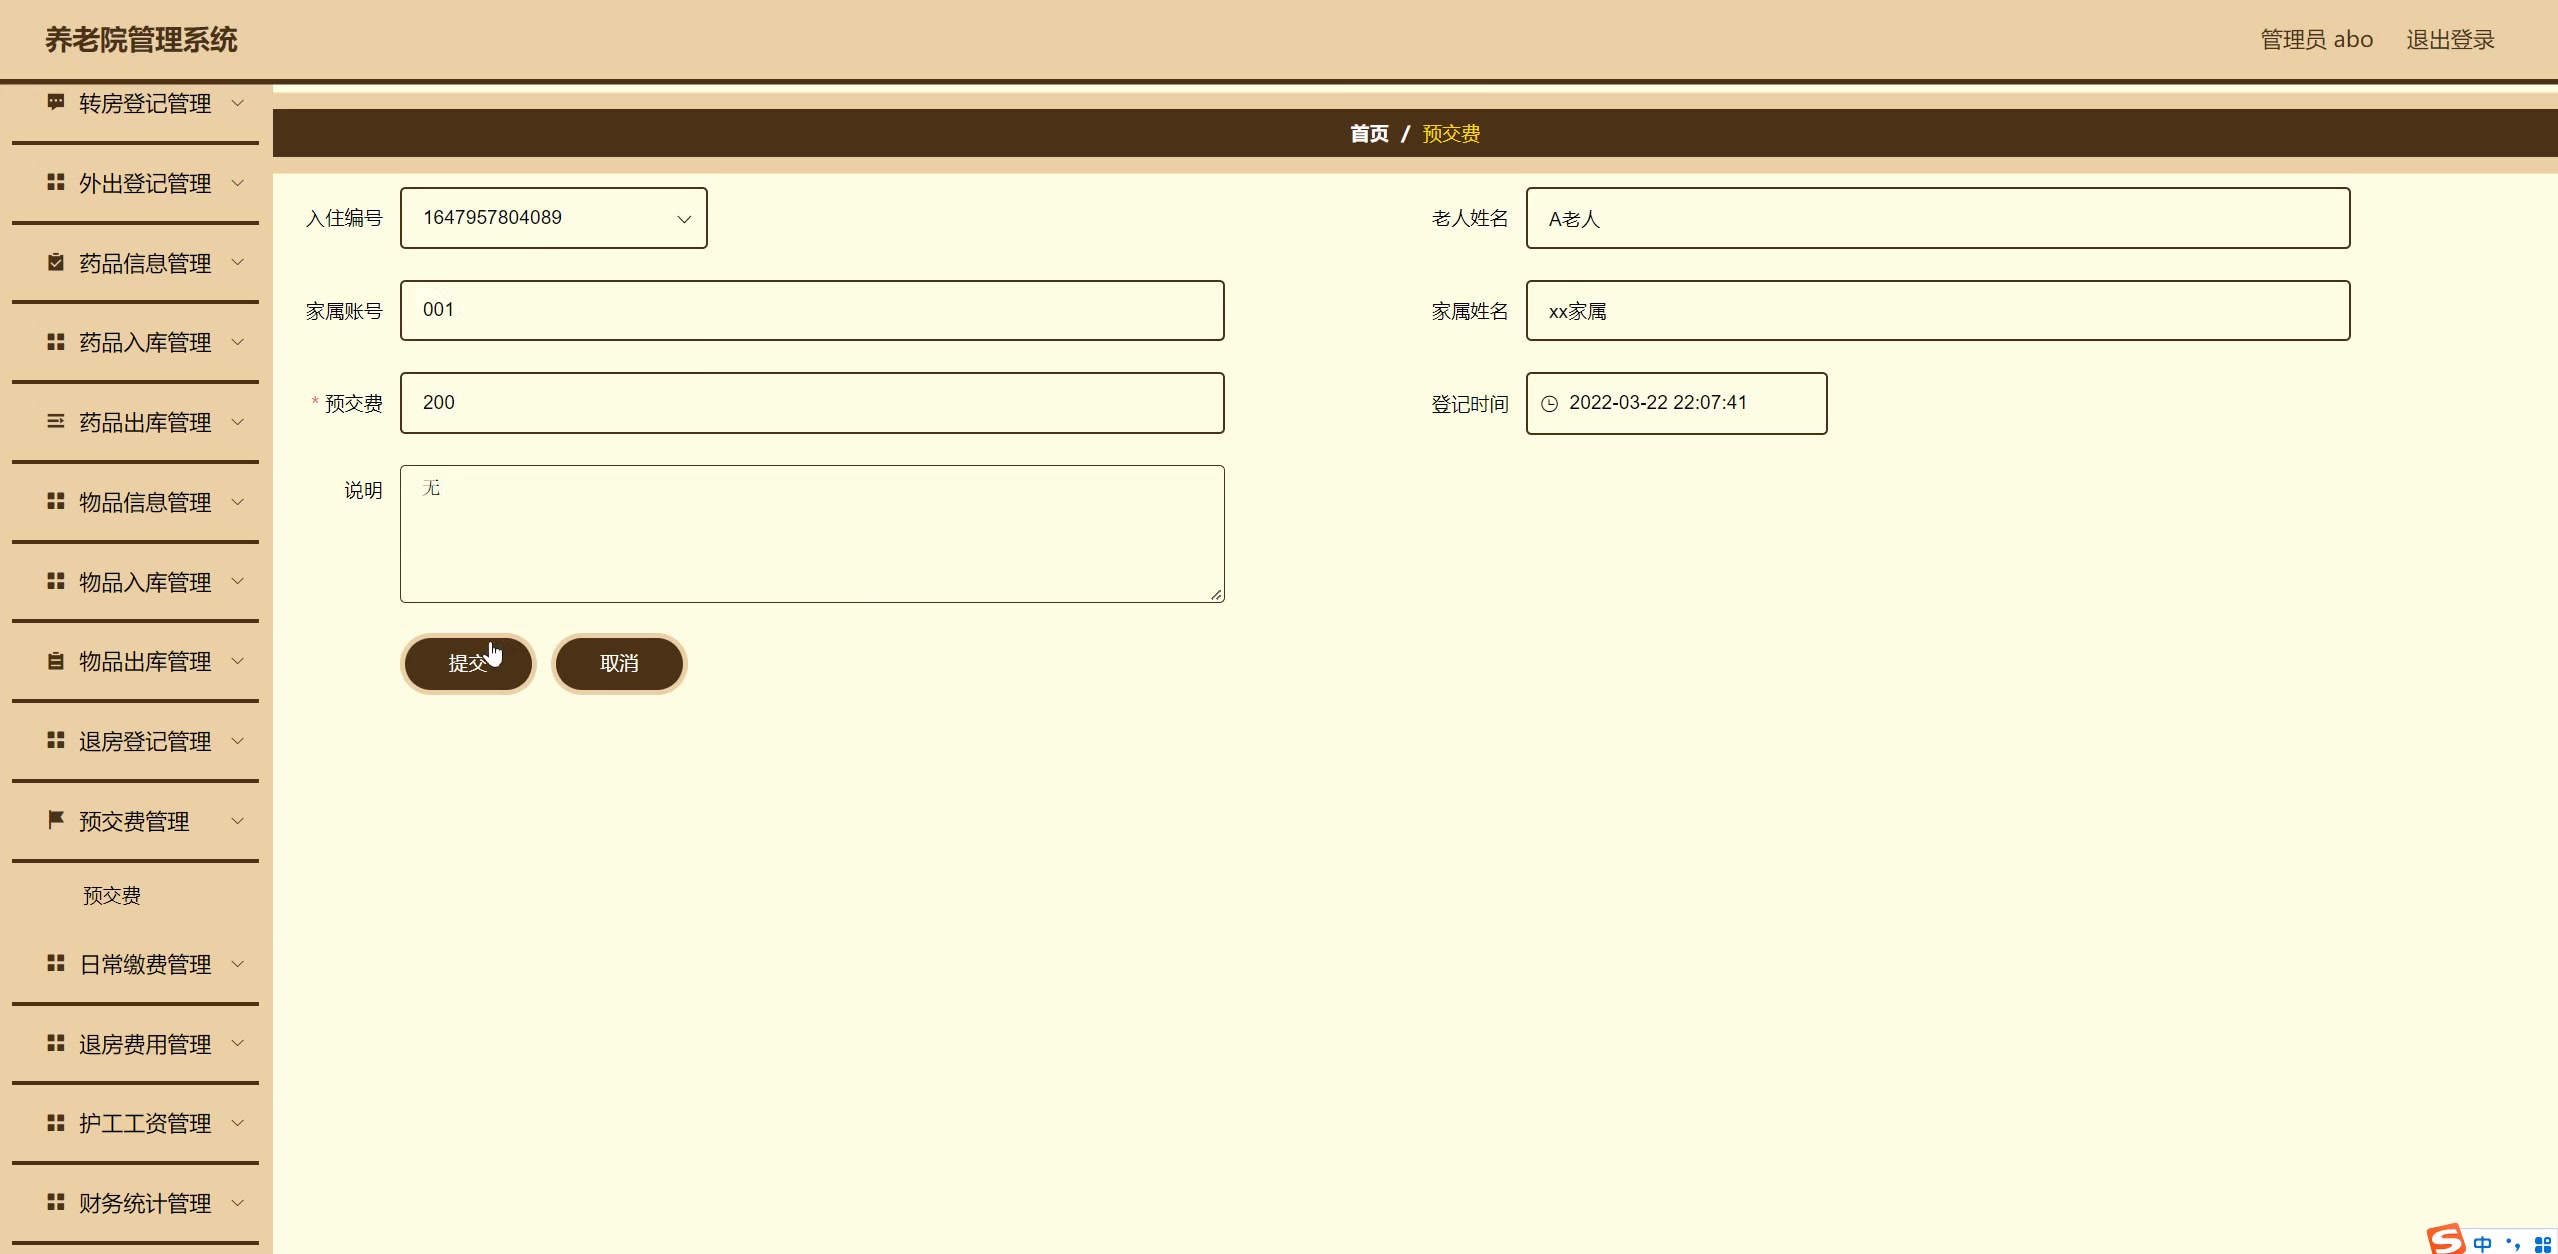
Task: Go to 首页 in the breadcrumb
Action: click(1368, 134)
